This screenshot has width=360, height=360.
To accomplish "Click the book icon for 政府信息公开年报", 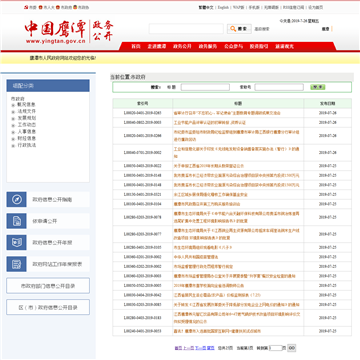I will 16,243.
